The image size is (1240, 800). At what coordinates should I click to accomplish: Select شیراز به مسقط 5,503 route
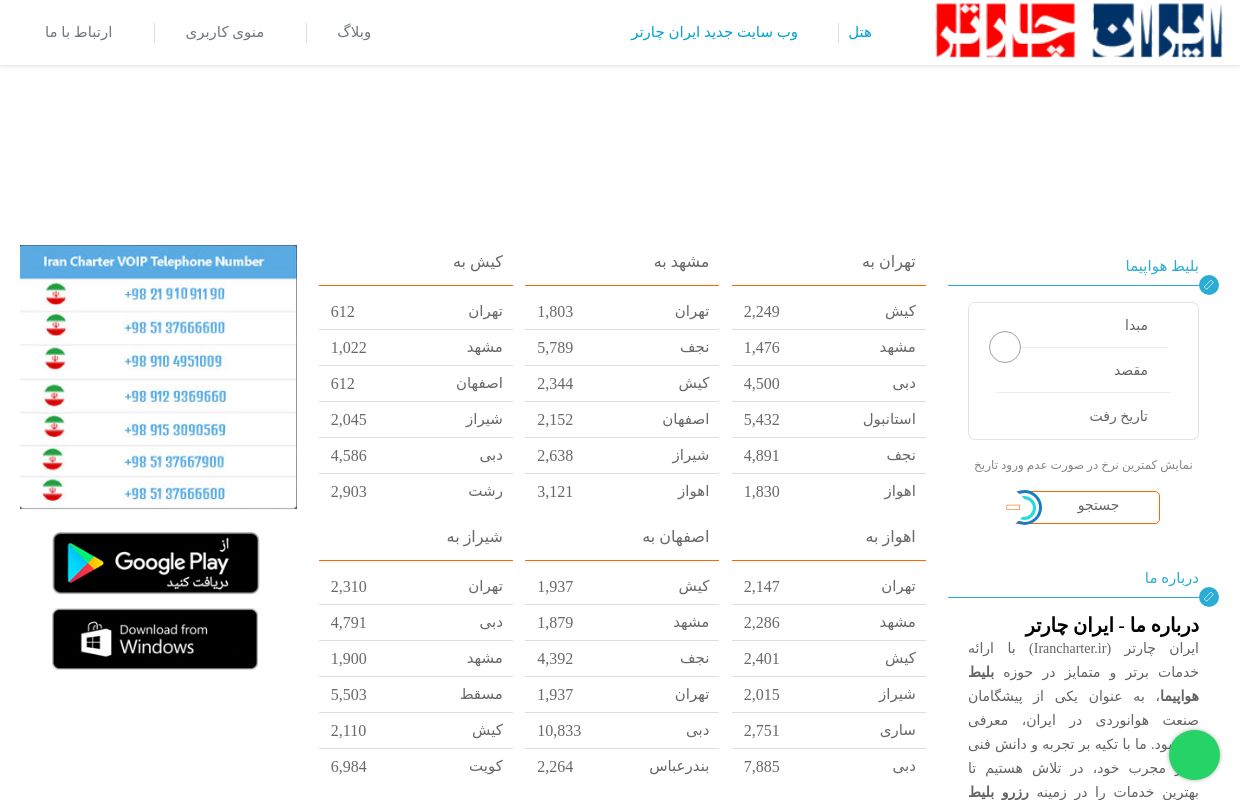[x=416, y=695]
